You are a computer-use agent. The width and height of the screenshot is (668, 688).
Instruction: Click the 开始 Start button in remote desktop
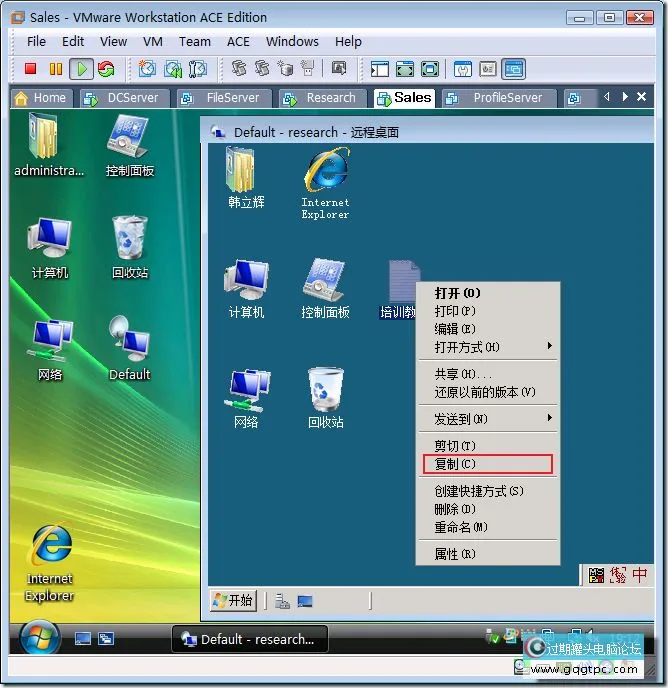pos(233,600)
